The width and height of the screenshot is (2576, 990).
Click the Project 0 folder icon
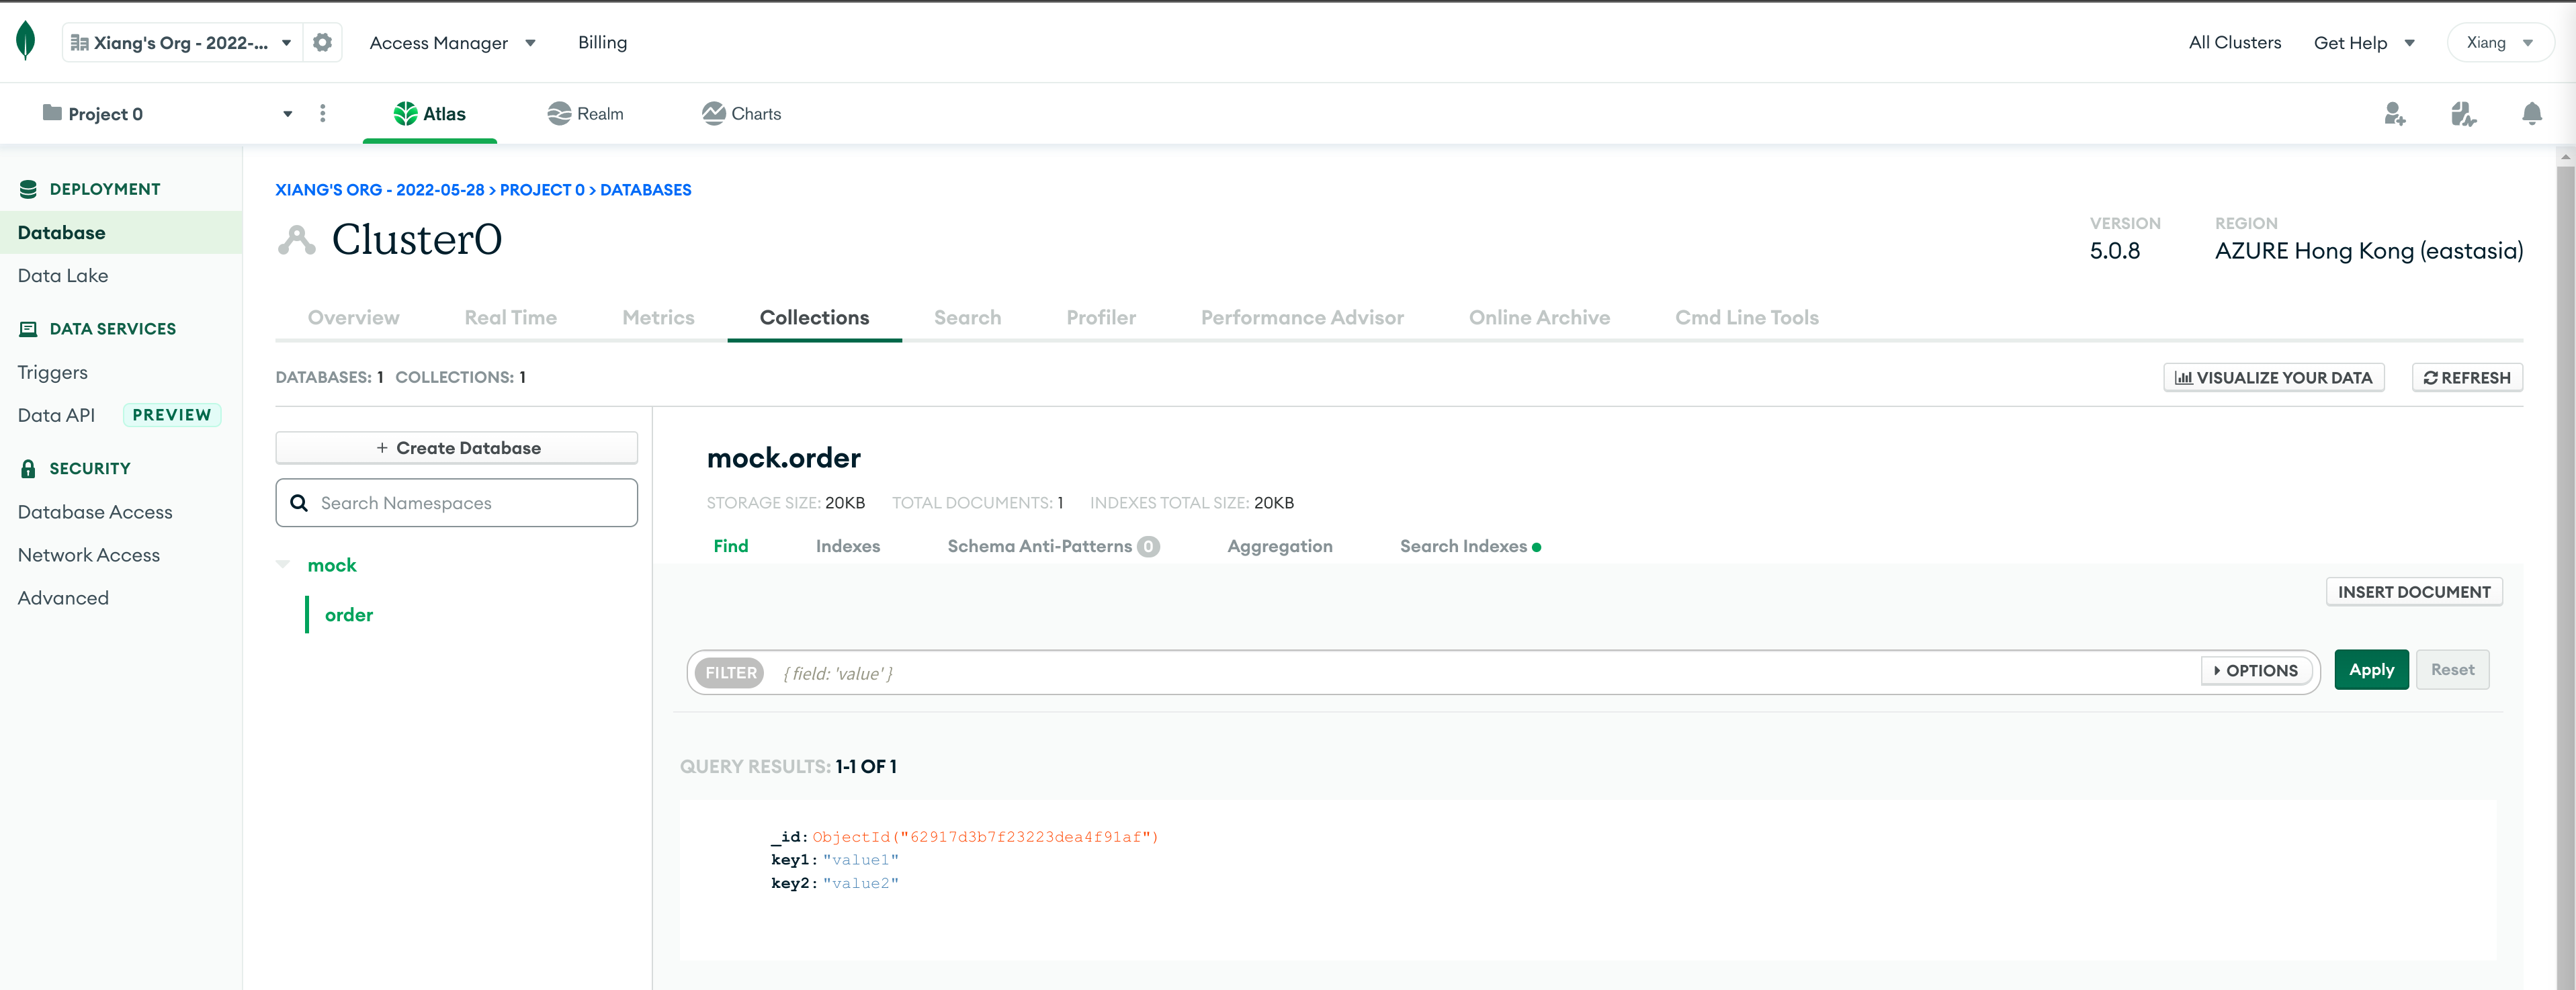click(52, 113)
